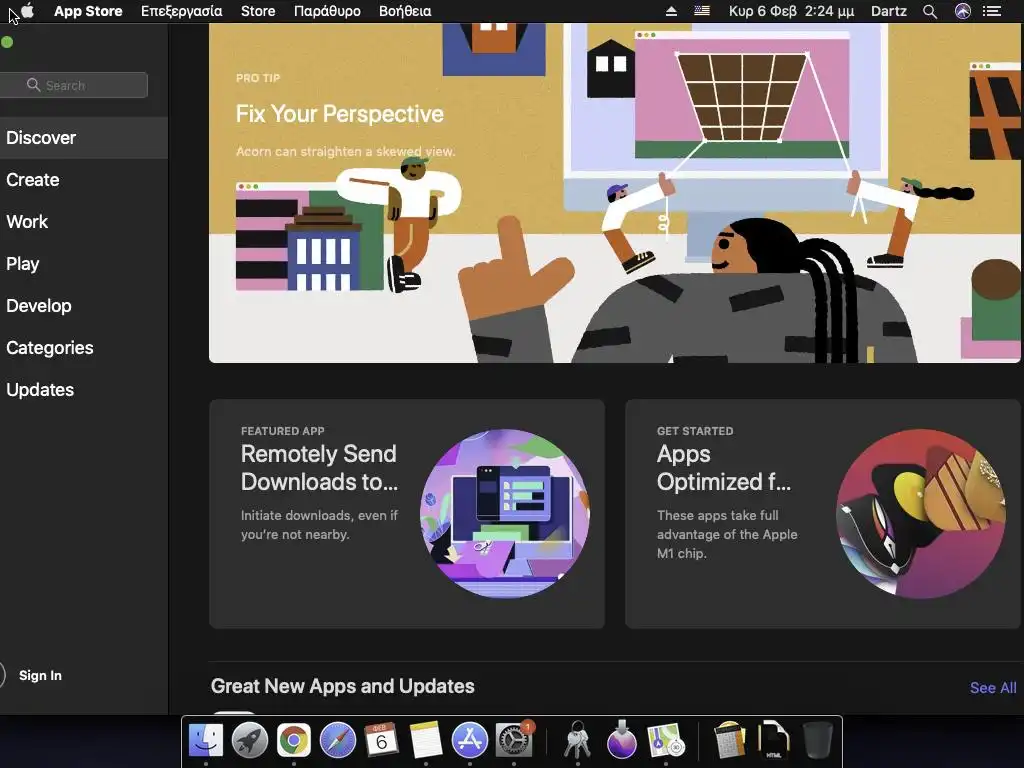The height and width of the screenshot is (768, 1024).
Task: Open the Apple menu
Action: point(27,11)
